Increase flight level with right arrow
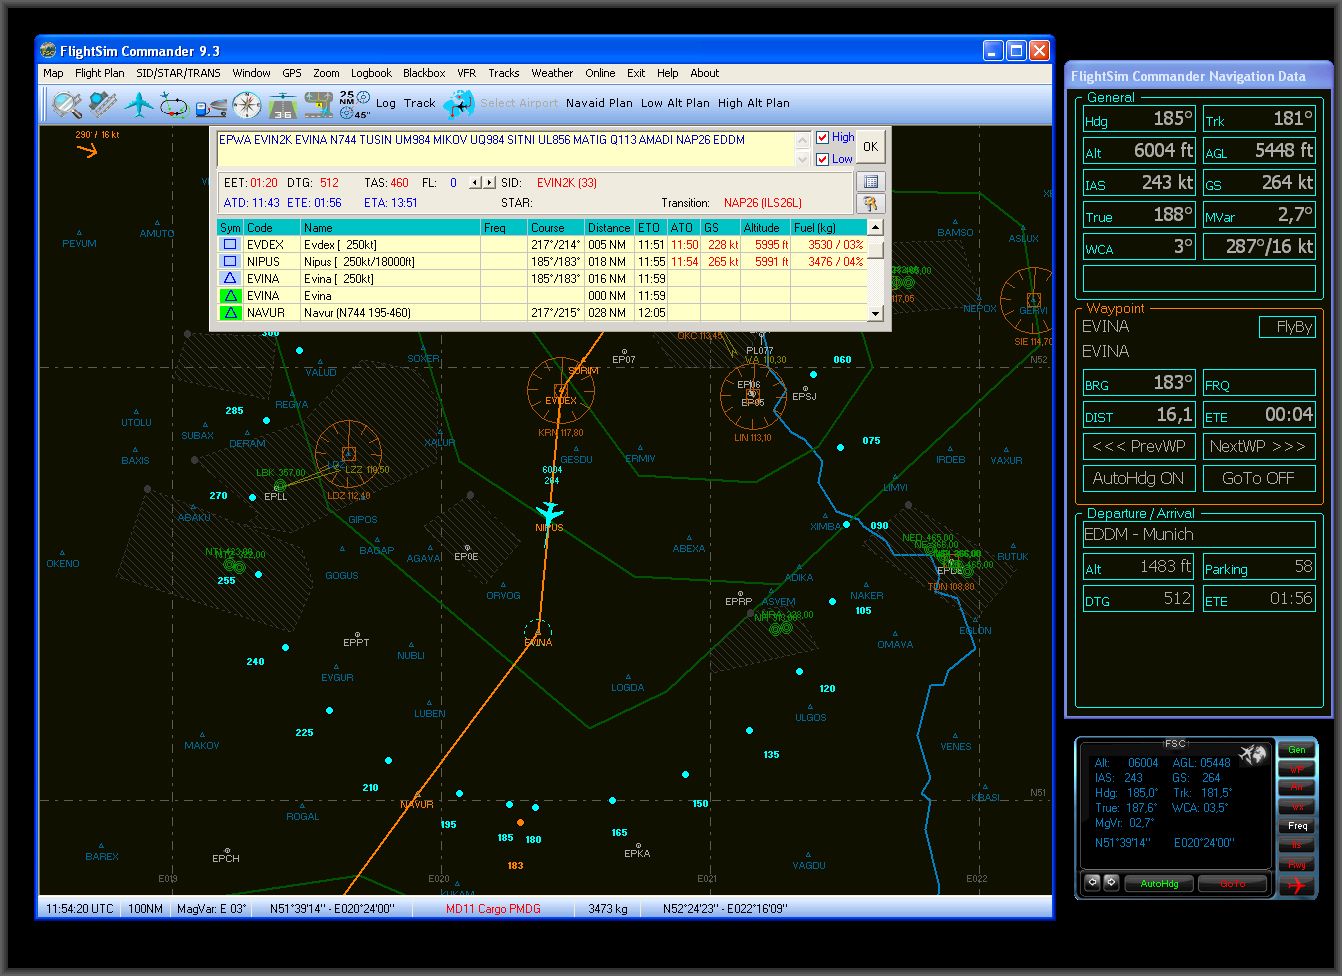Screen dimensions: 1342x976 [489, 183]
